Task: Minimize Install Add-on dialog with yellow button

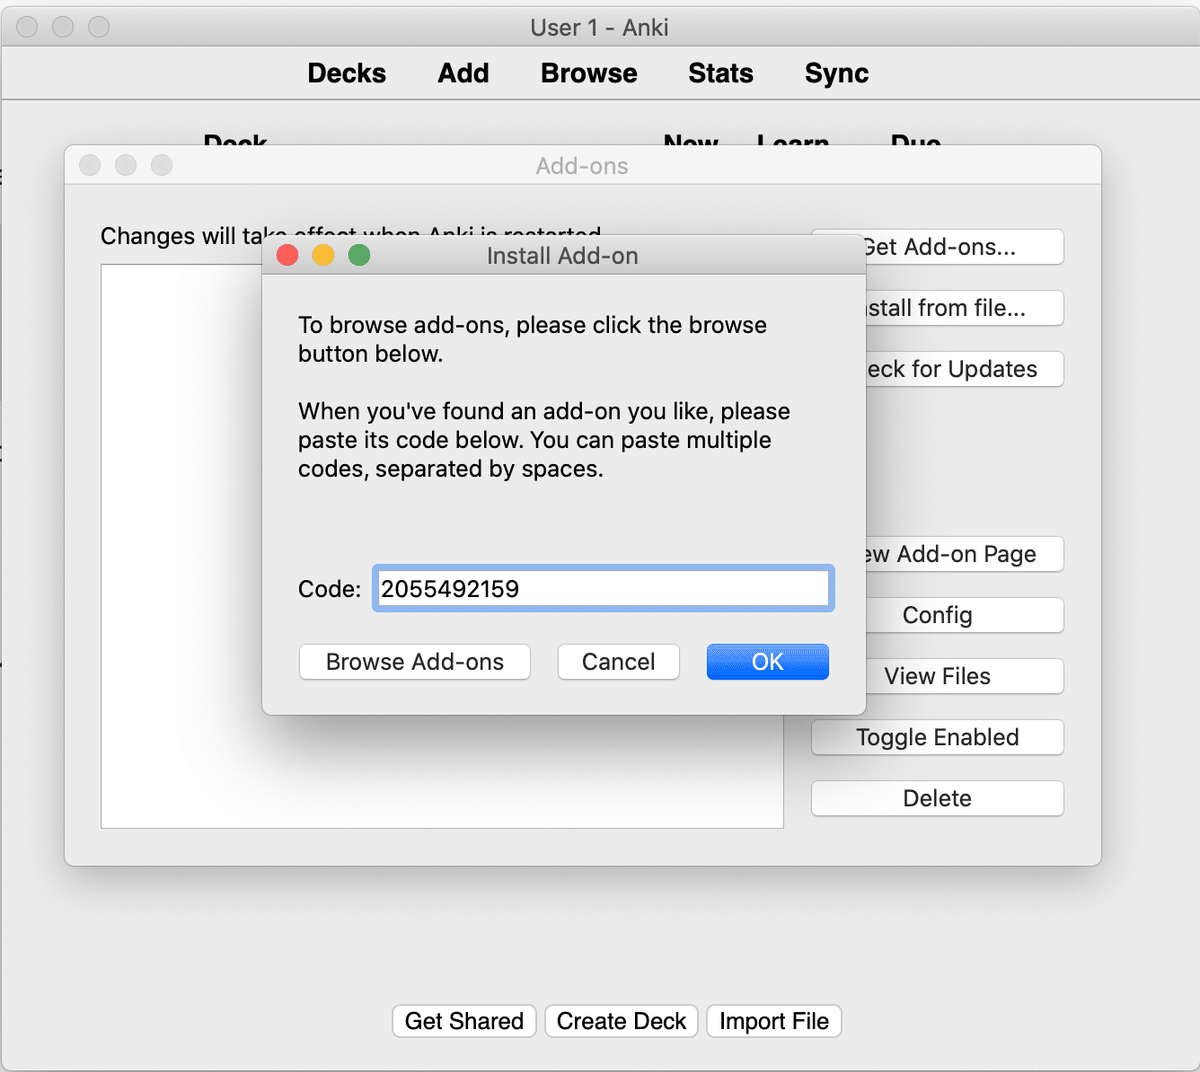Action: click(x=323, y=255)
